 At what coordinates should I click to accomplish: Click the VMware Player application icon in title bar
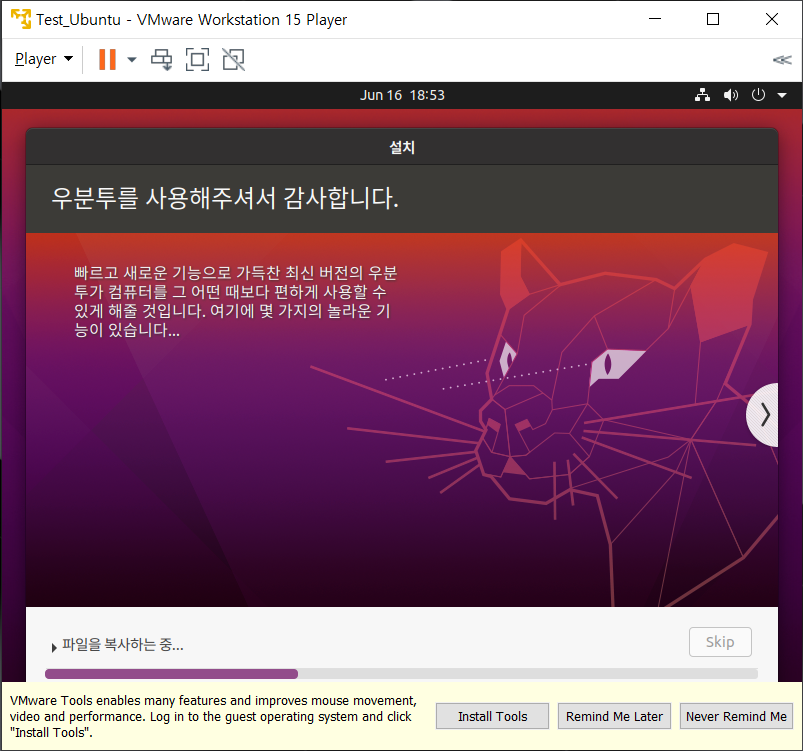pyautogui.click(x=21, y=19)
